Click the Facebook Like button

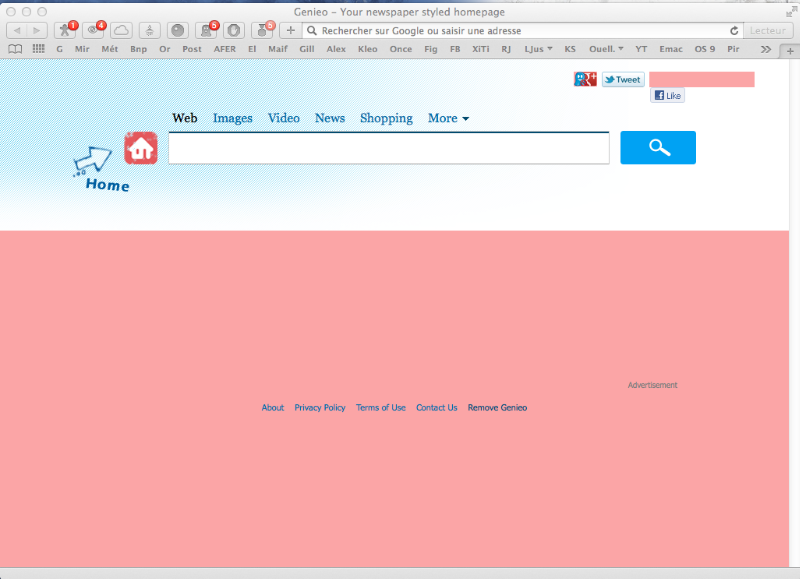point(667,95)
